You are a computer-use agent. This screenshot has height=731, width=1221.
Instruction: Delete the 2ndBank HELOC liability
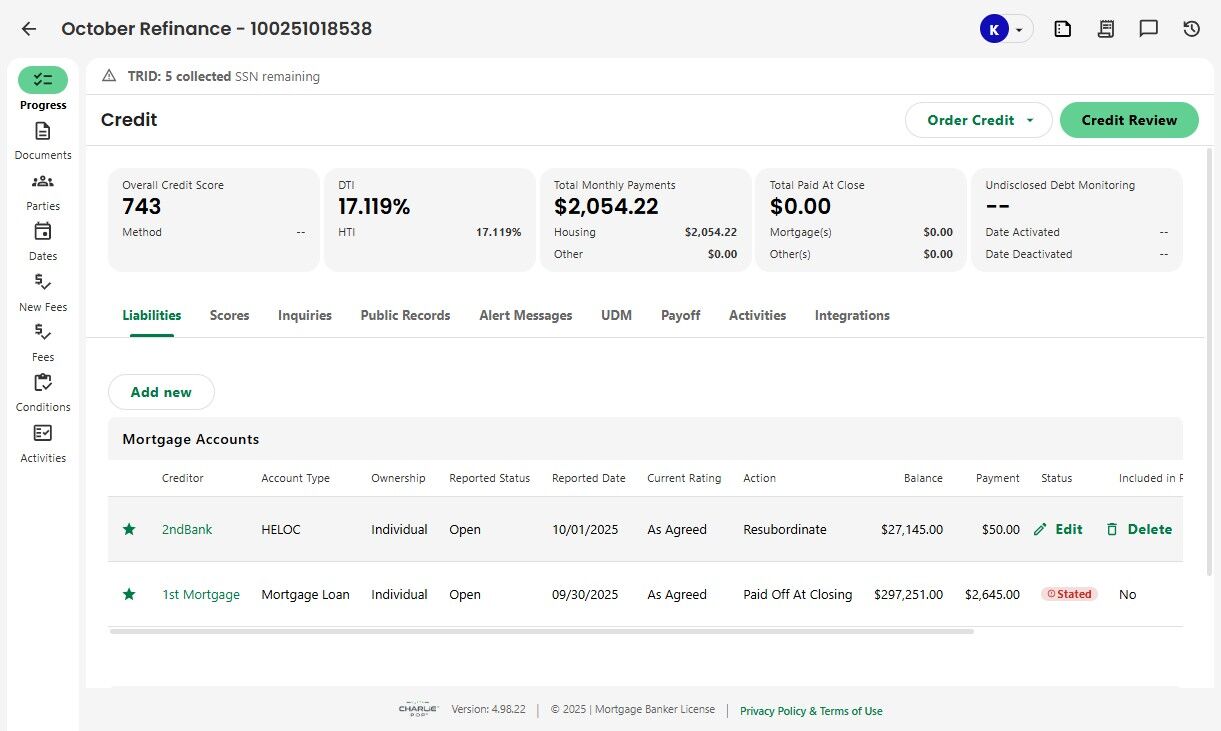click(1139, 529)
